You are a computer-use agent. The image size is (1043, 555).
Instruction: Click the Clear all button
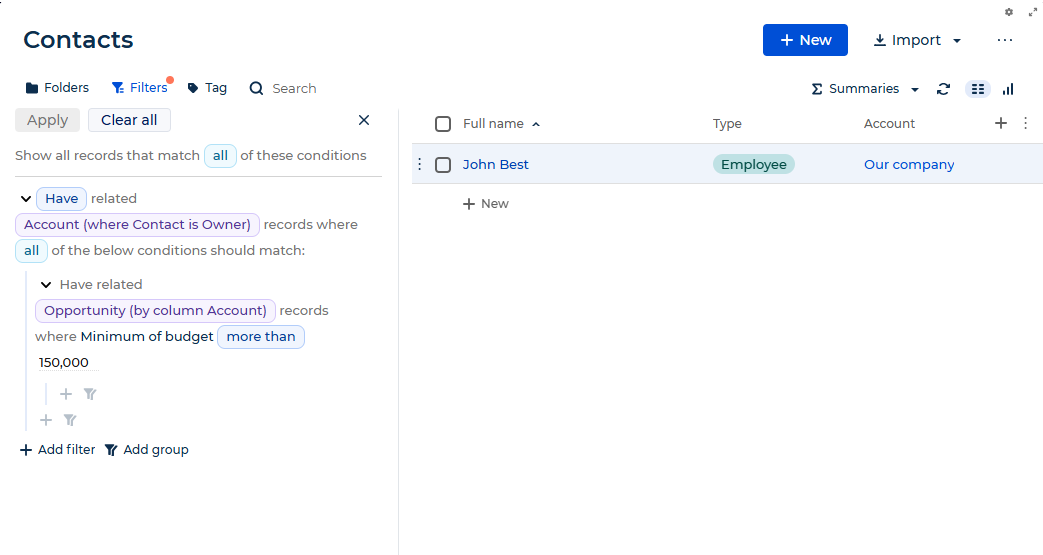click(x=129, y=120)
